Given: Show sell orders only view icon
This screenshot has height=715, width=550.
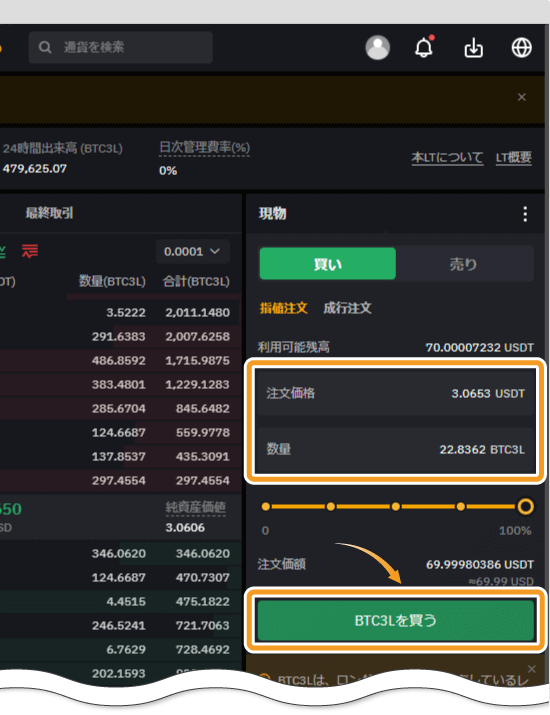Looking at the screenshot, I should click(x=30, y=251).
